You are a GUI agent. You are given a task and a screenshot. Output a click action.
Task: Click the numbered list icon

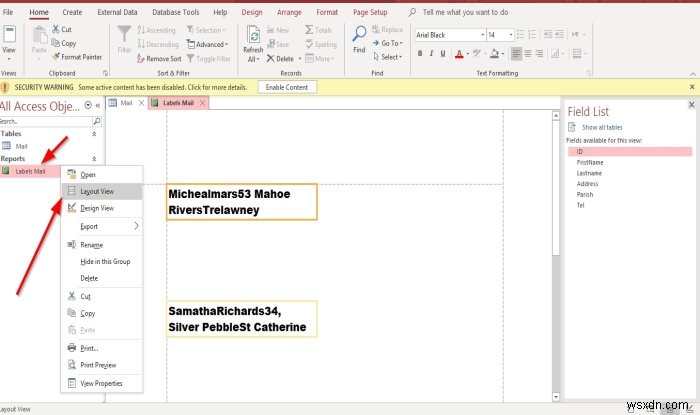point(532,34)
